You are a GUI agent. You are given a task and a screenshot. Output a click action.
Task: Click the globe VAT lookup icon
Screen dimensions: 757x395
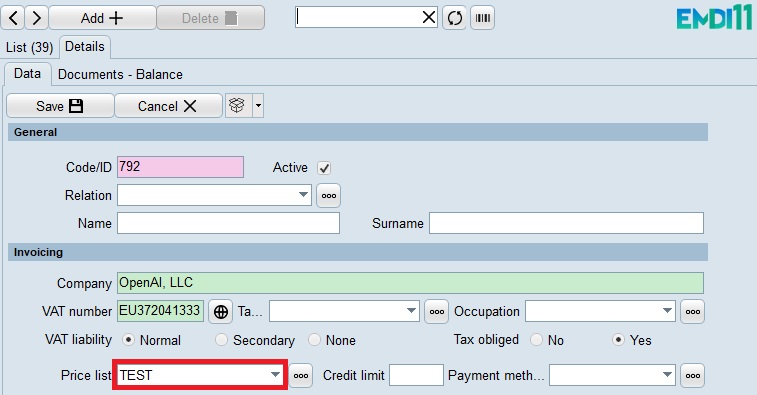coord(221,311)
